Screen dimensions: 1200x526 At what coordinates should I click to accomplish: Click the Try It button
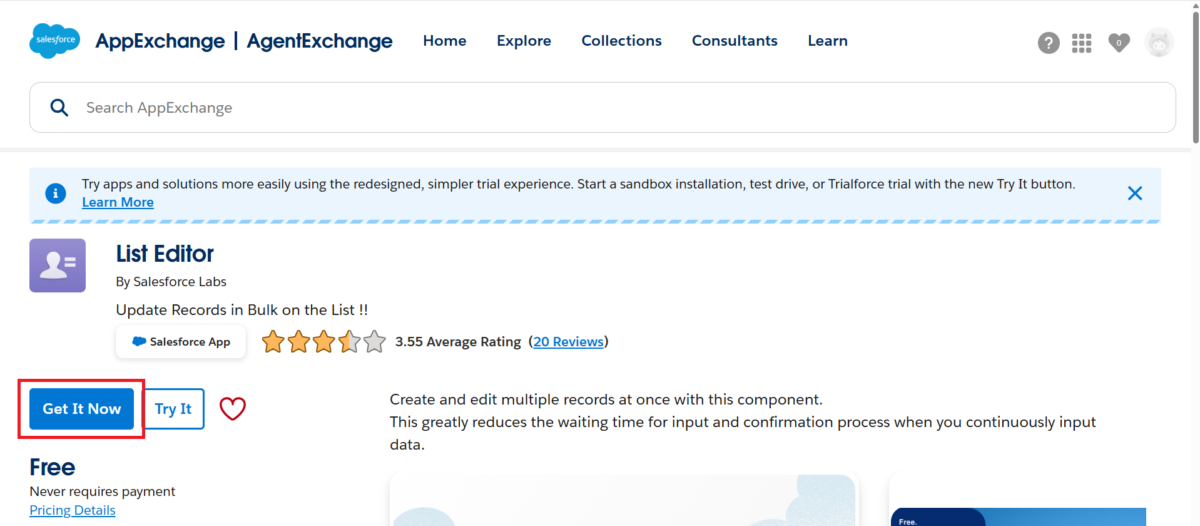coord(173,409)
